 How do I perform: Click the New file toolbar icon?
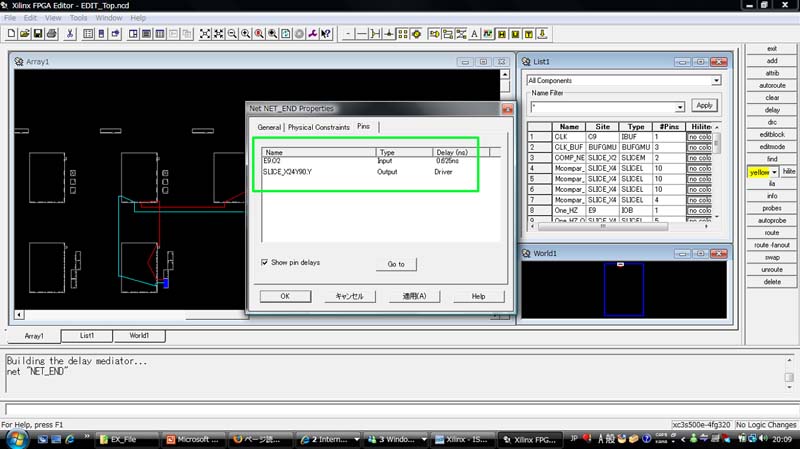[x=11, y=34]
